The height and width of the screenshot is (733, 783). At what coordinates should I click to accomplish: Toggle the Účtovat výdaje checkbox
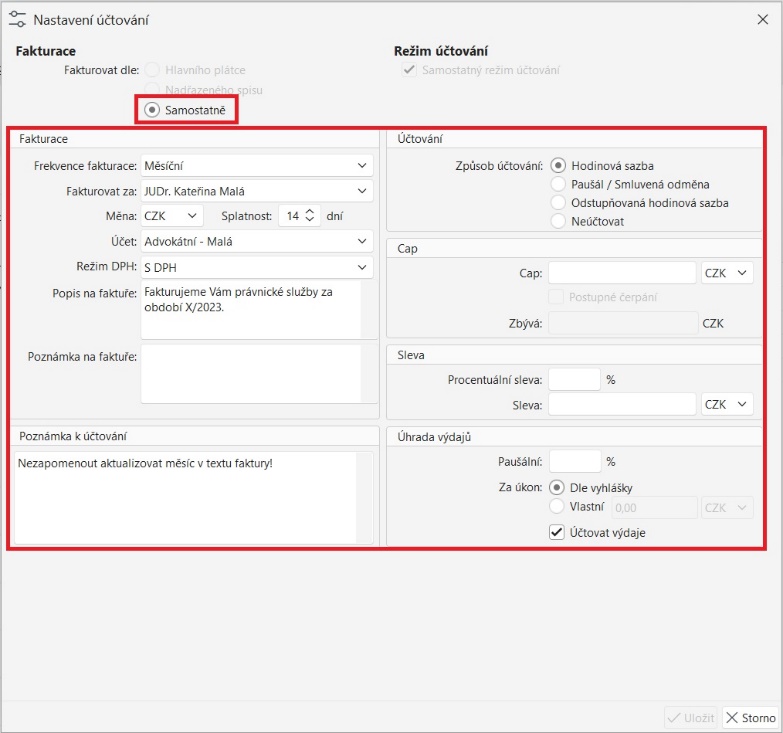558,533
